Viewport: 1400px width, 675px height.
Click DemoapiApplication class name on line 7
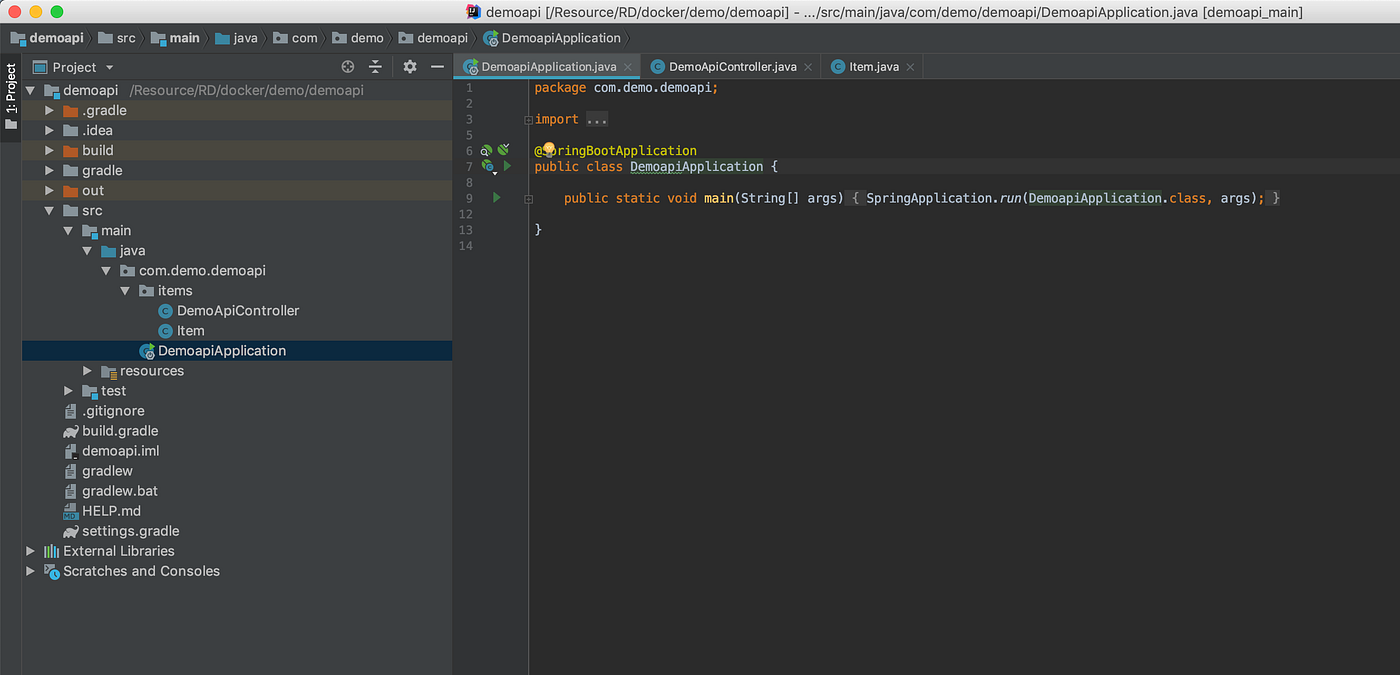696,166
